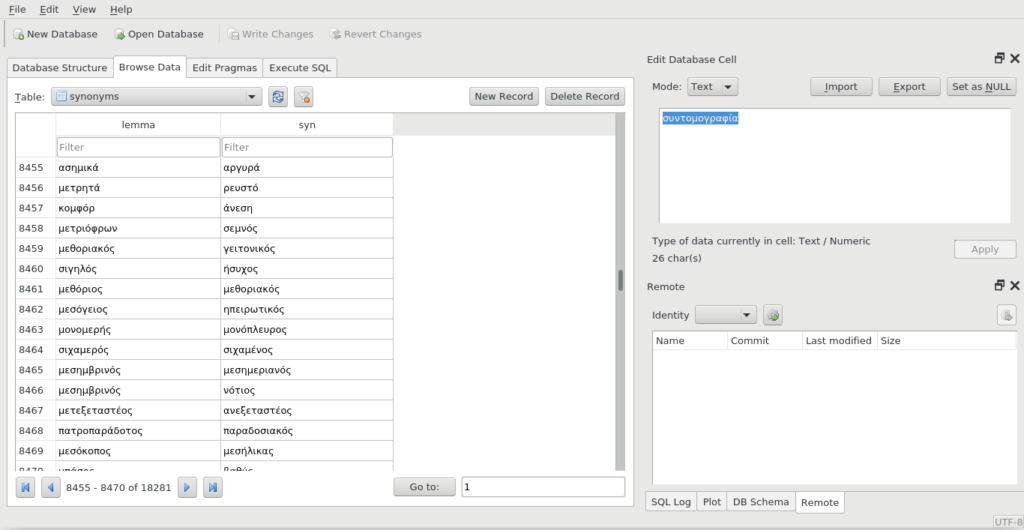1024x530 pixels.
Task: Select cell μονόπλευρος in syn column
Action: tap(307, 330)
